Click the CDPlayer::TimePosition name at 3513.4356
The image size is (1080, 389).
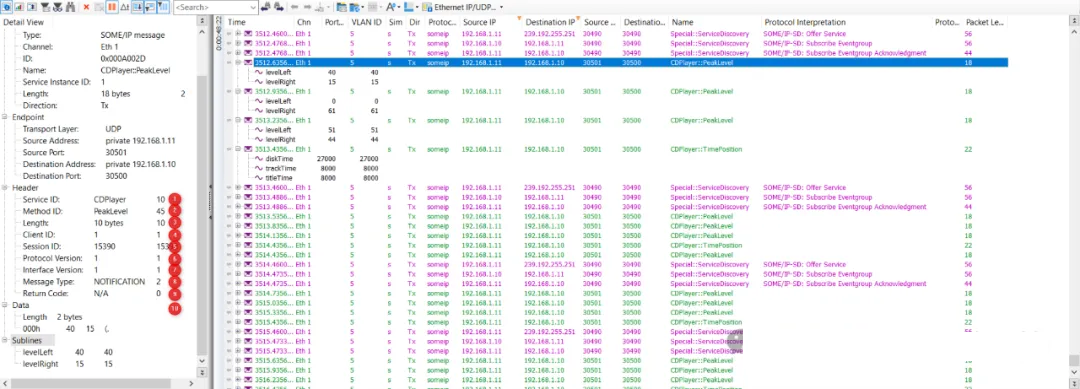point(706,149)
